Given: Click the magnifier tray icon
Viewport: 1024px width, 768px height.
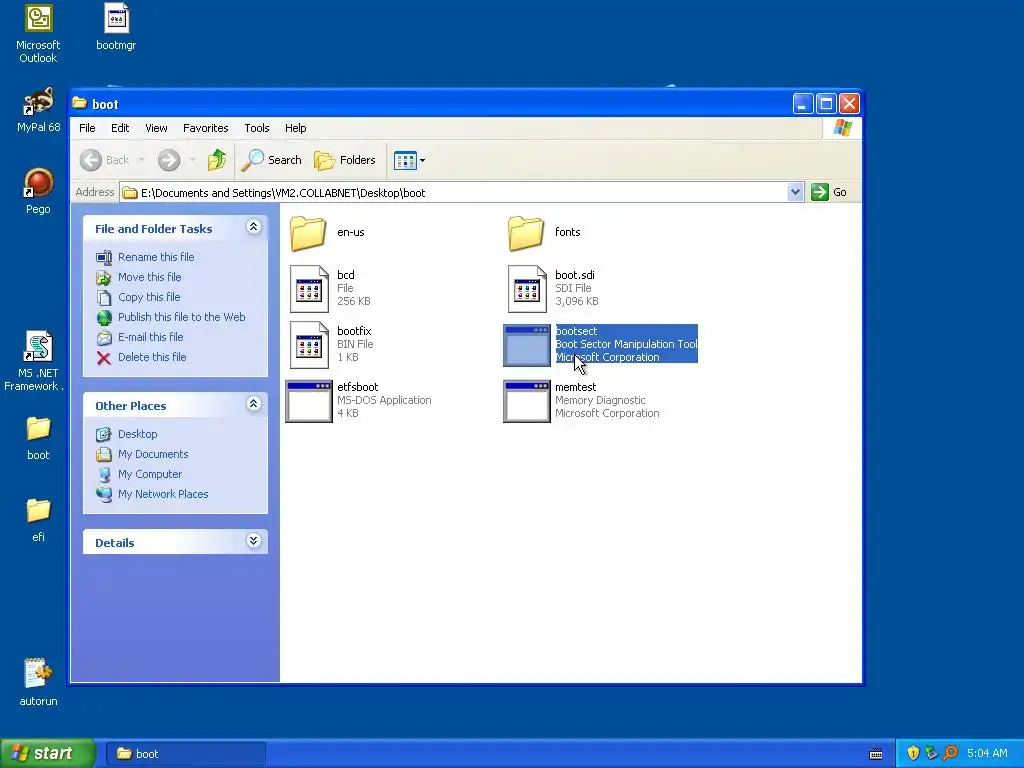Looking at the screenshot, I should [x=950, y=753].
